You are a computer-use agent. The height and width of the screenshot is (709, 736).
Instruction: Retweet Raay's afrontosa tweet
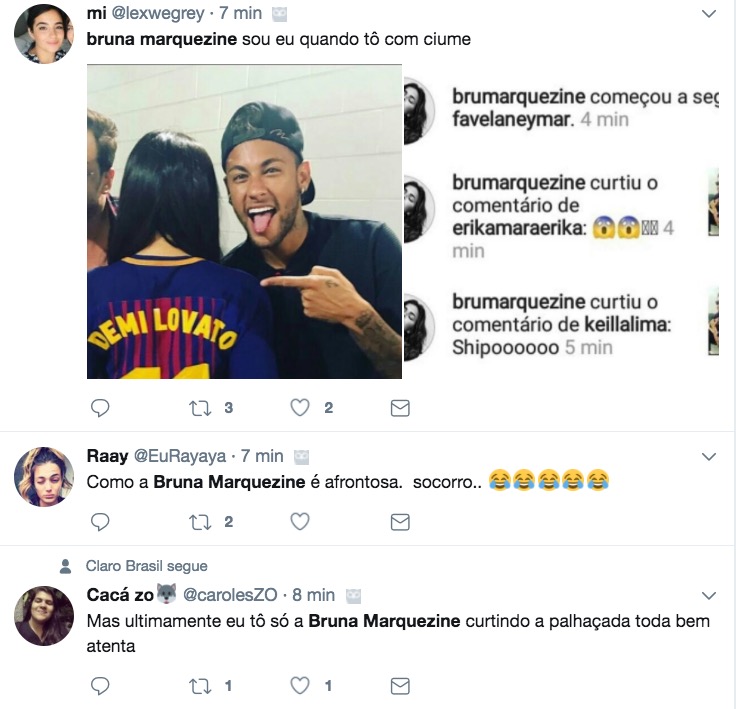(200, 521)
